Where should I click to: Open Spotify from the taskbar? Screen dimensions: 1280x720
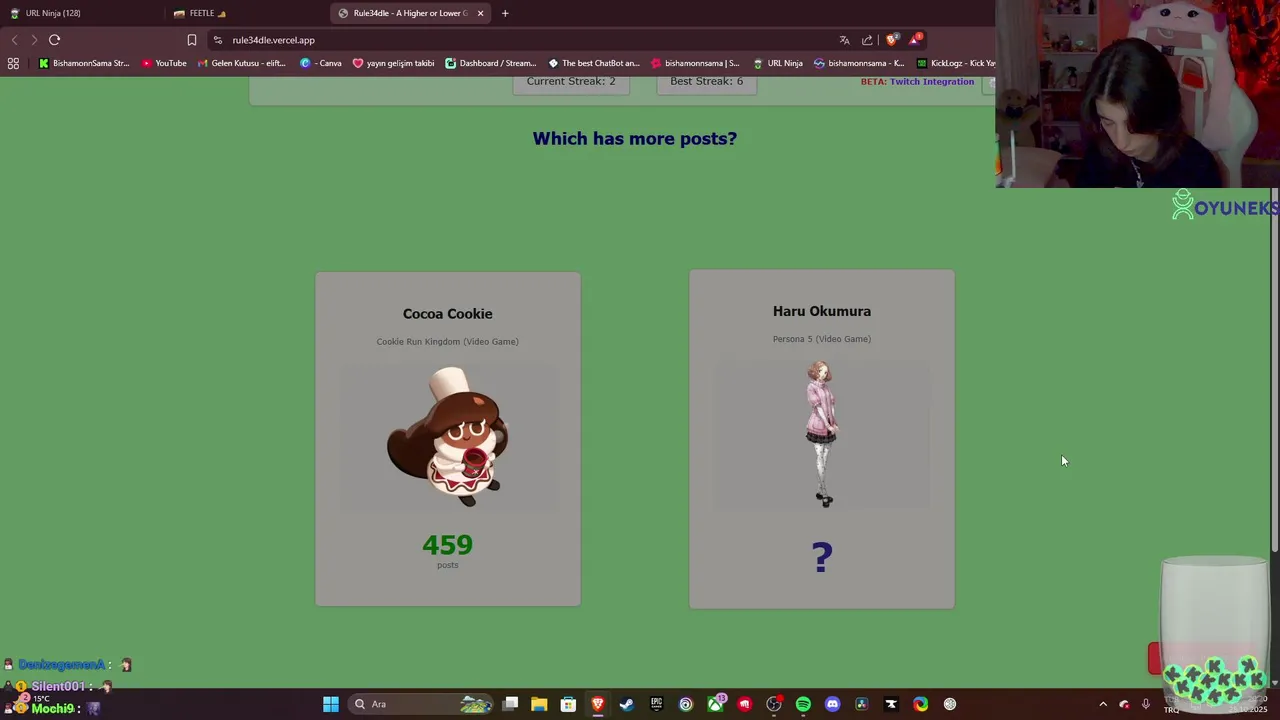[803, 704]
